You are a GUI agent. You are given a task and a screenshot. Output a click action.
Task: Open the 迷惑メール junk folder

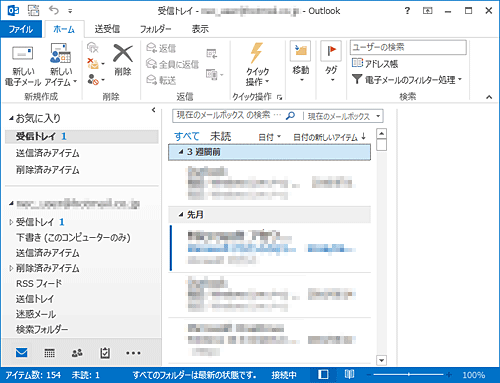coord(36,314)
